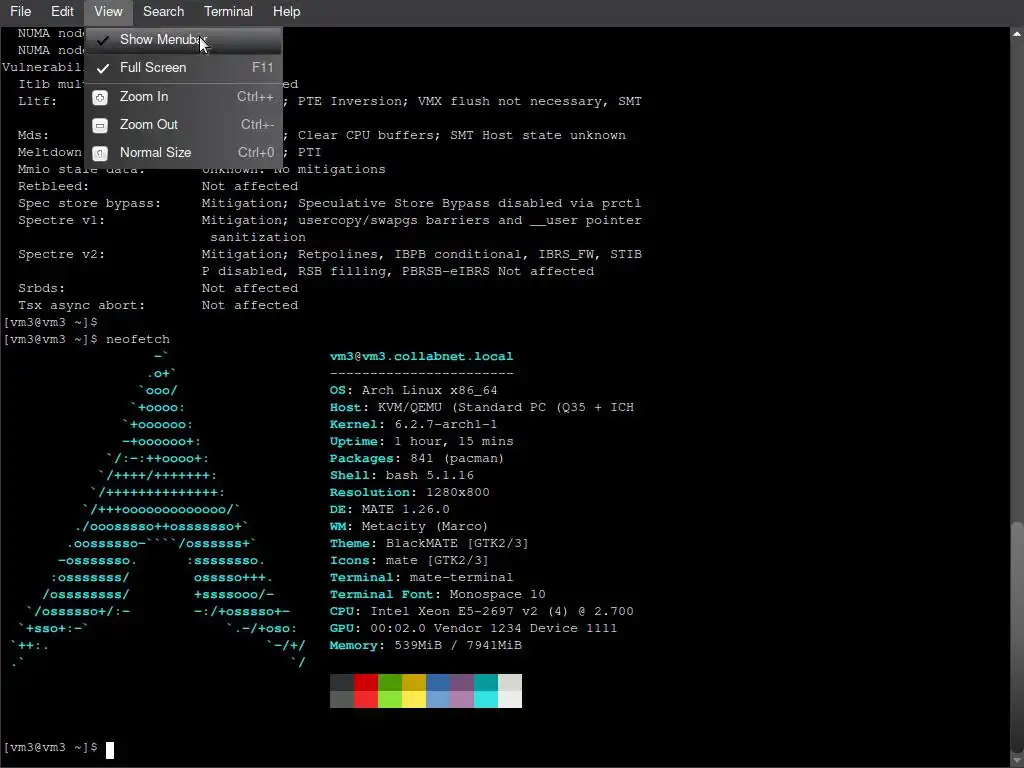Click the 'Terminal Font: Monospace 10' line
This screenshot has height=768, width=1024.
[438, 594]
